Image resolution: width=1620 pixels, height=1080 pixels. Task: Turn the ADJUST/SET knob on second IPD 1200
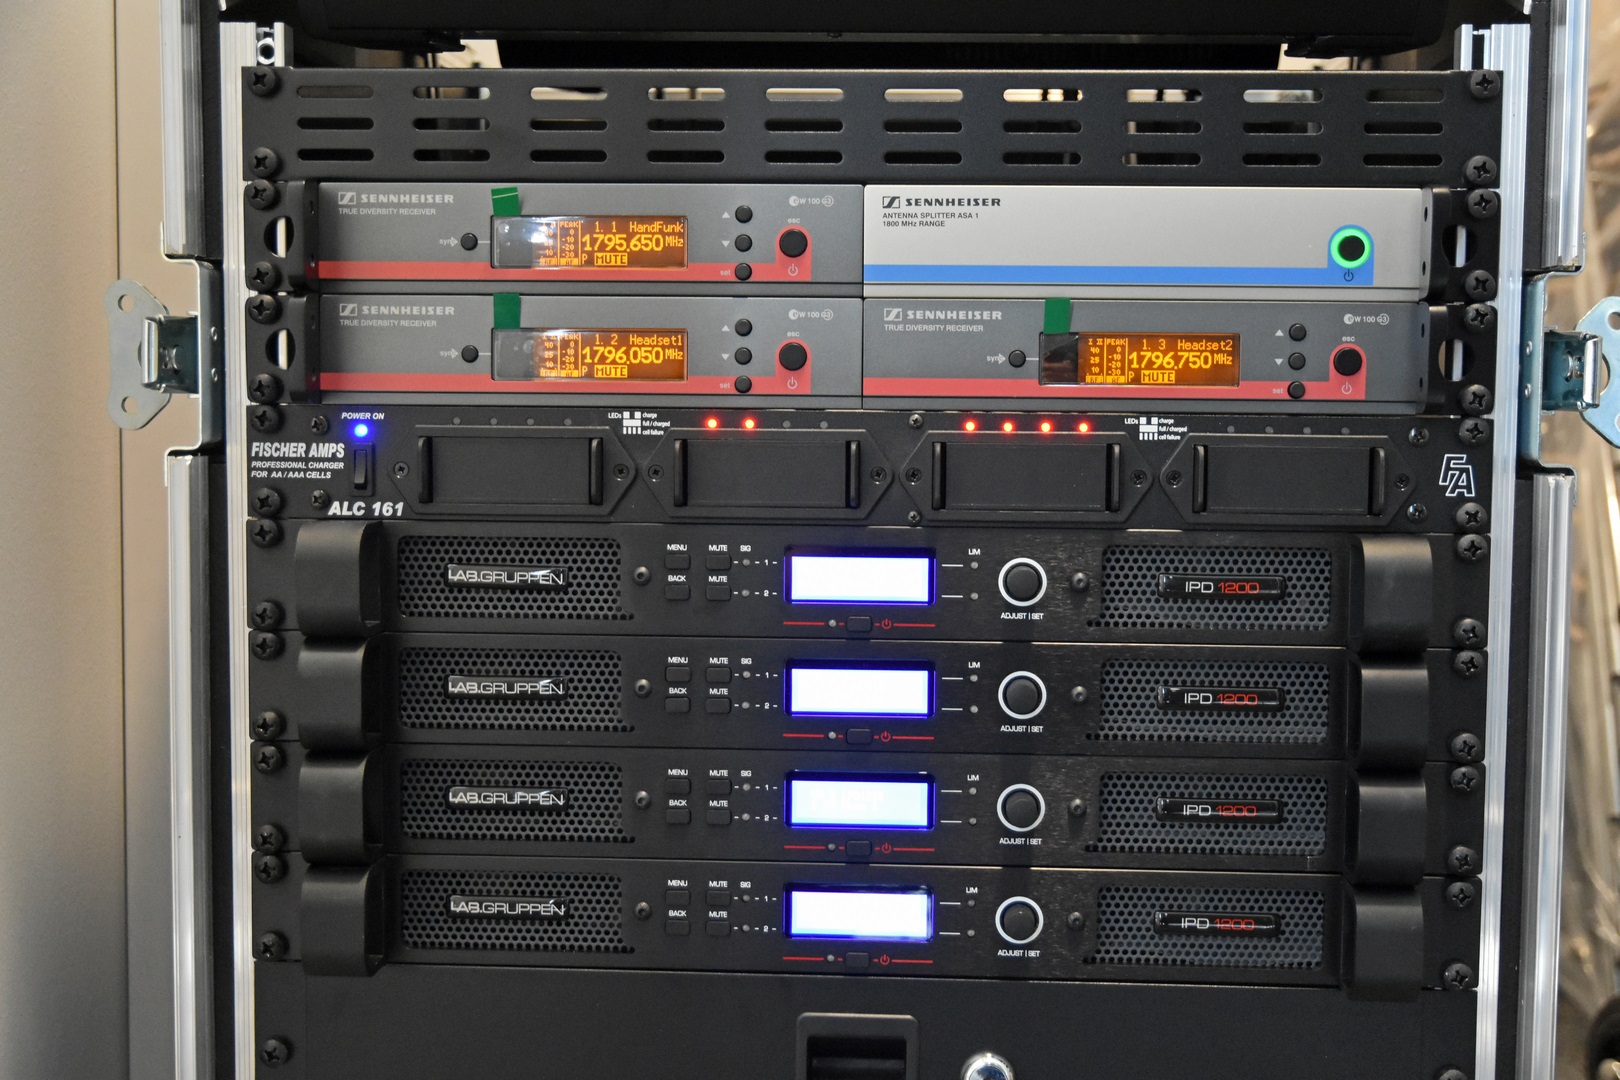[1022, 694]
